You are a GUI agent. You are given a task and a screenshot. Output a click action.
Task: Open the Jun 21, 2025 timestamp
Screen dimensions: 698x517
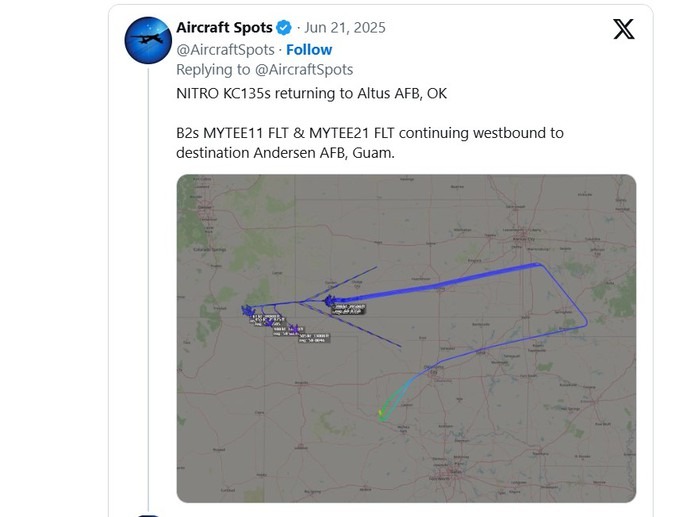[x=345, y=28]
